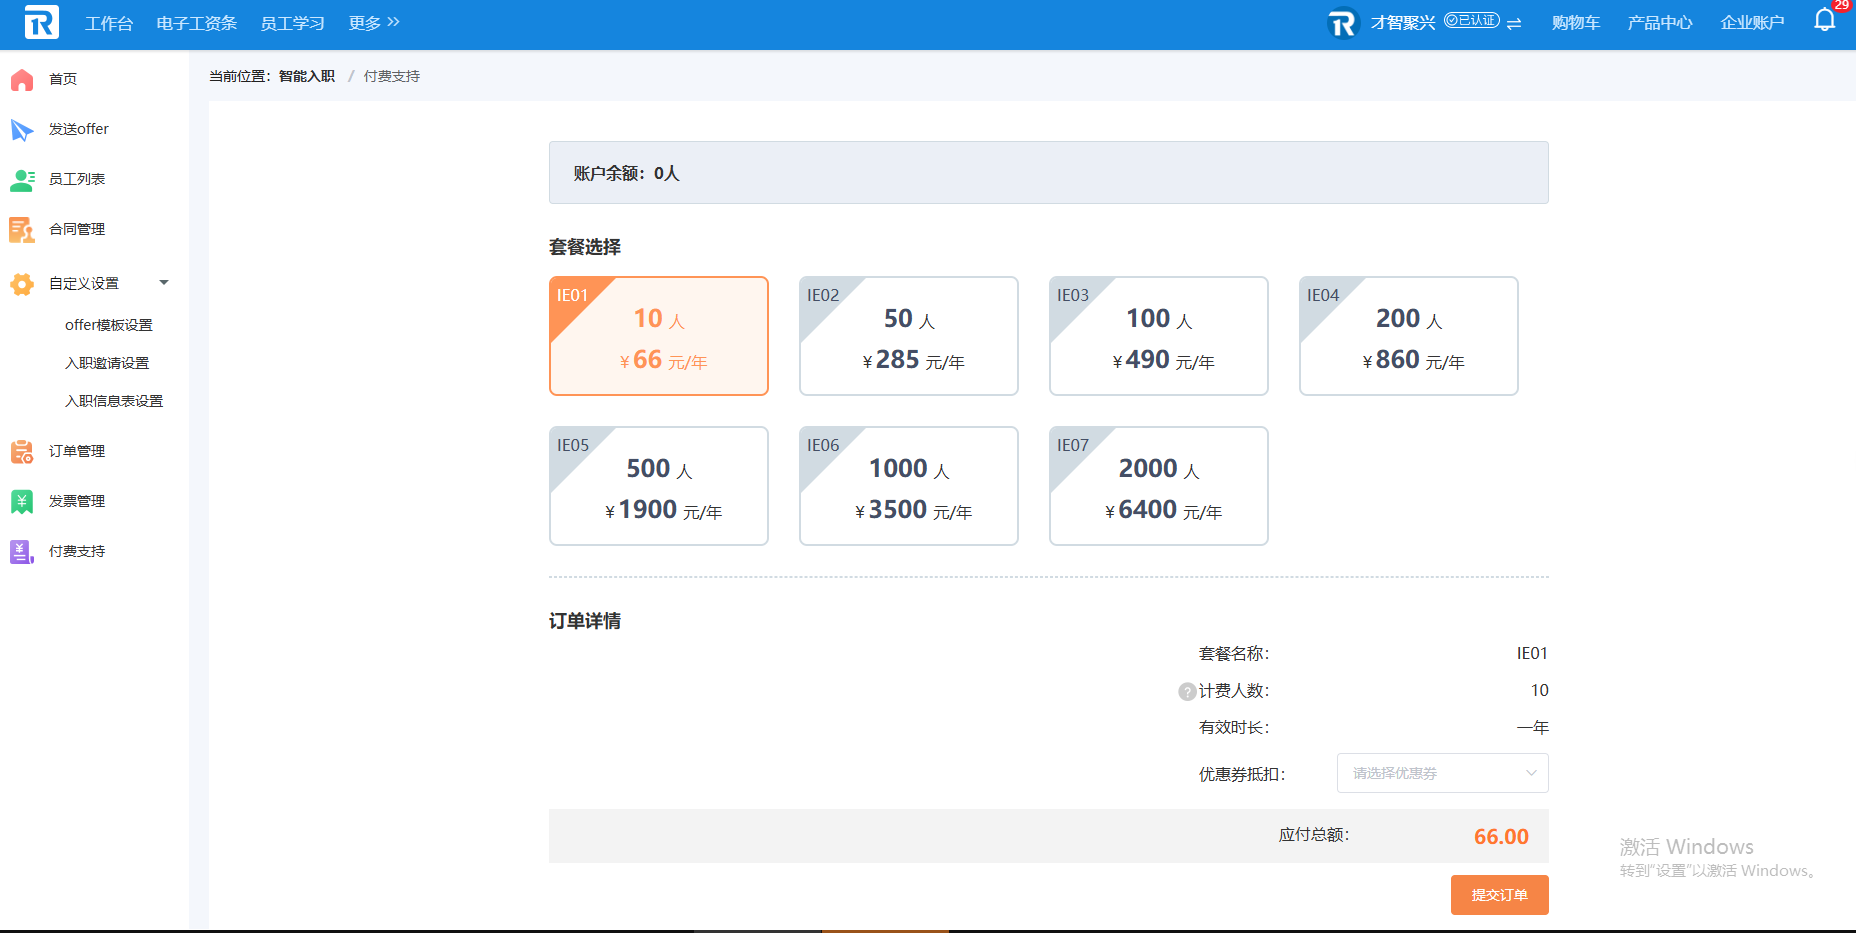
Task: Click the contract management icon
Action: pos(22,230)
